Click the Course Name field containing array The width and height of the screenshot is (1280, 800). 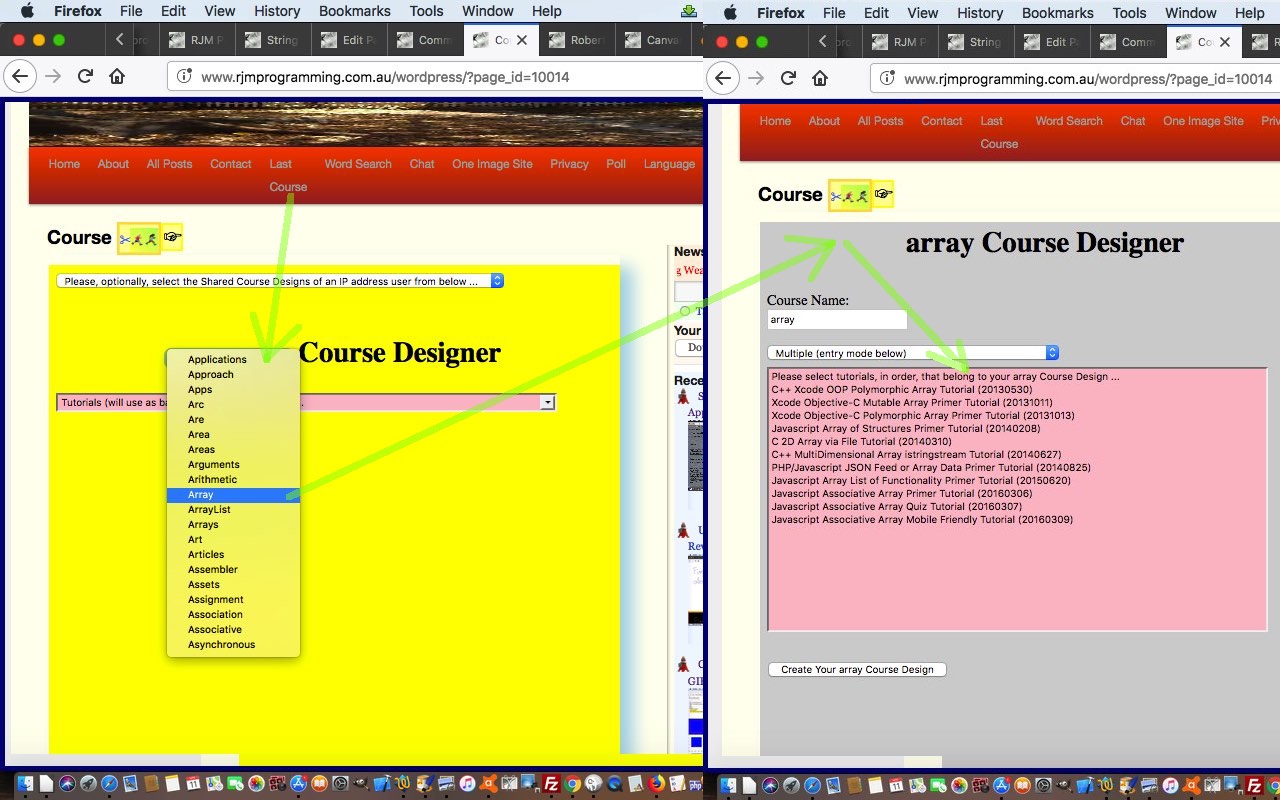coord(837,320)
